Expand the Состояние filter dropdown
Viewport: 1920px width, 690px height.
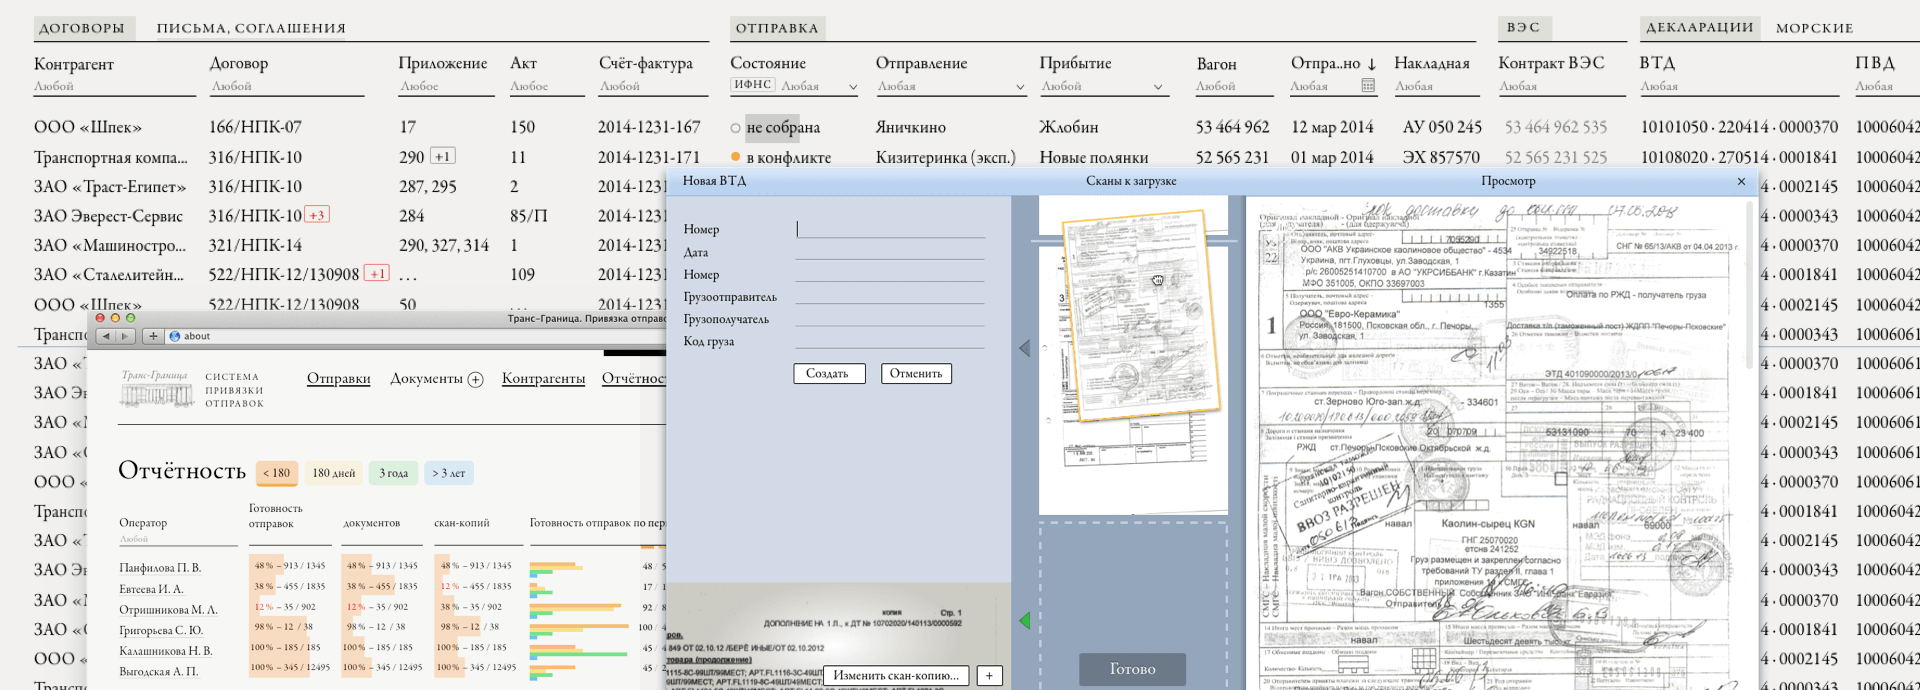(x=853, y=87)
